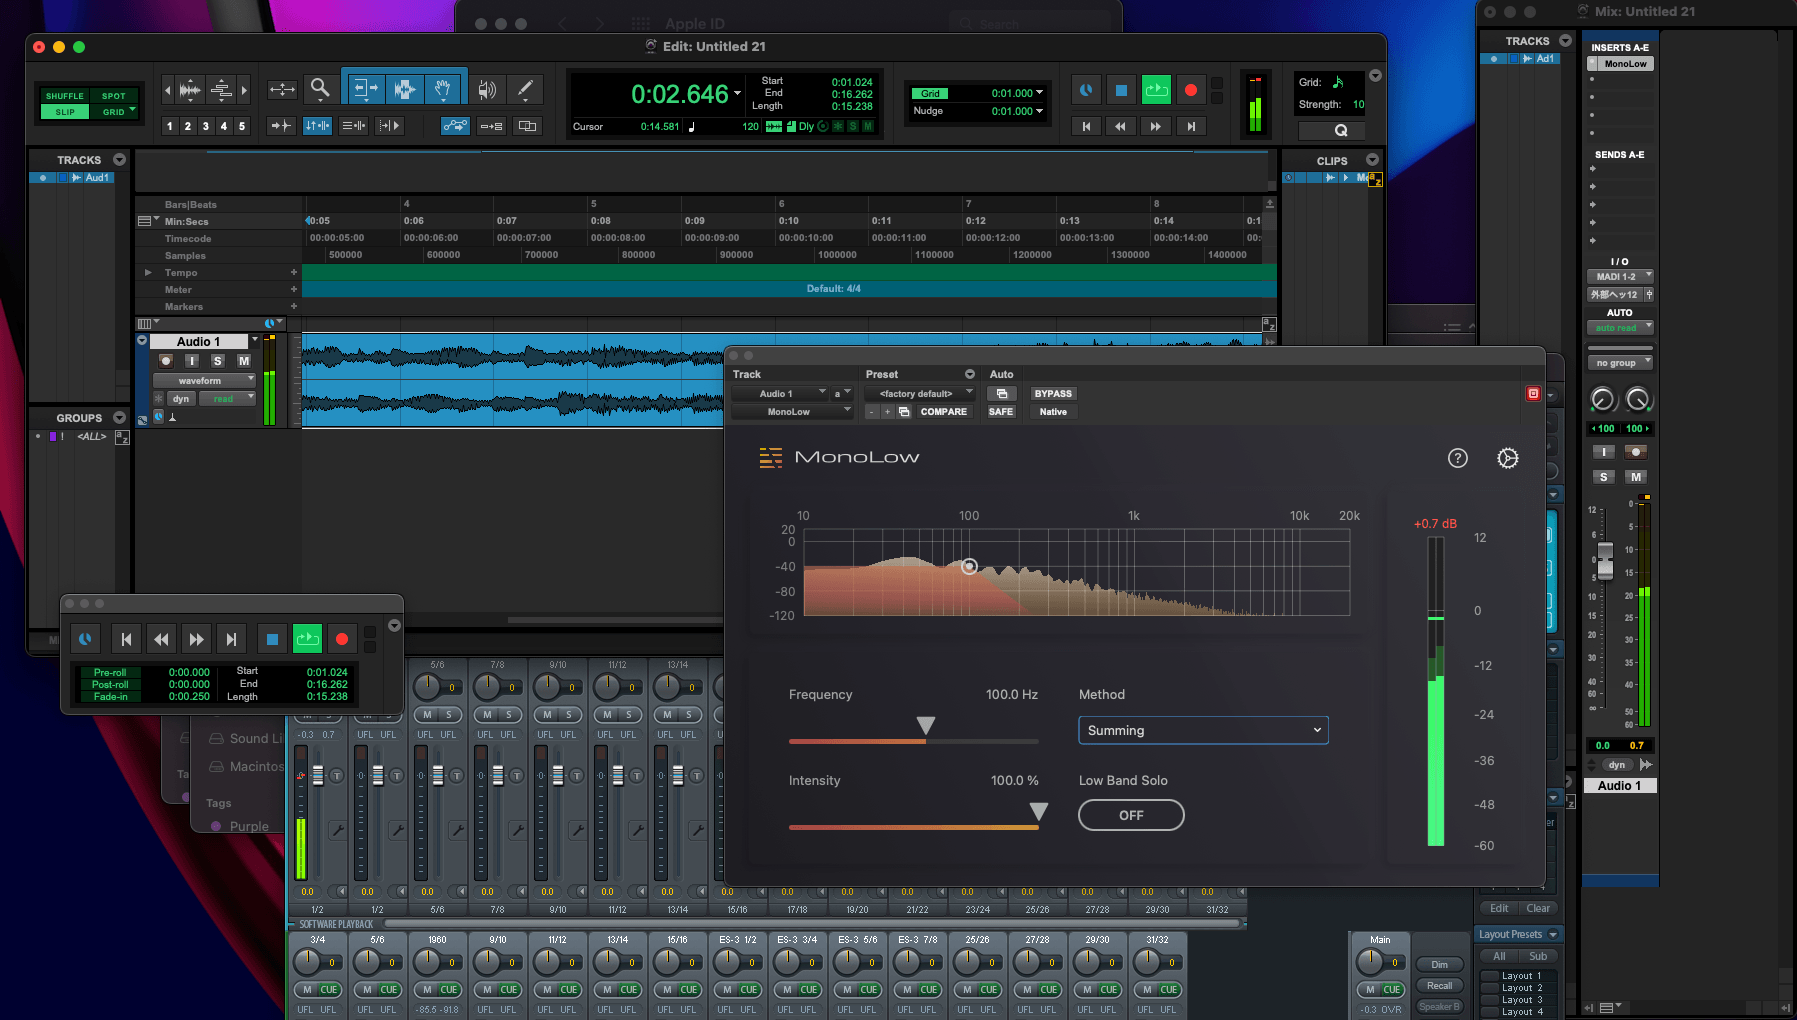Open the no group dropdown in Mix window
The width and height of the screenshot is (1797, 1020).
point(1620,363)
